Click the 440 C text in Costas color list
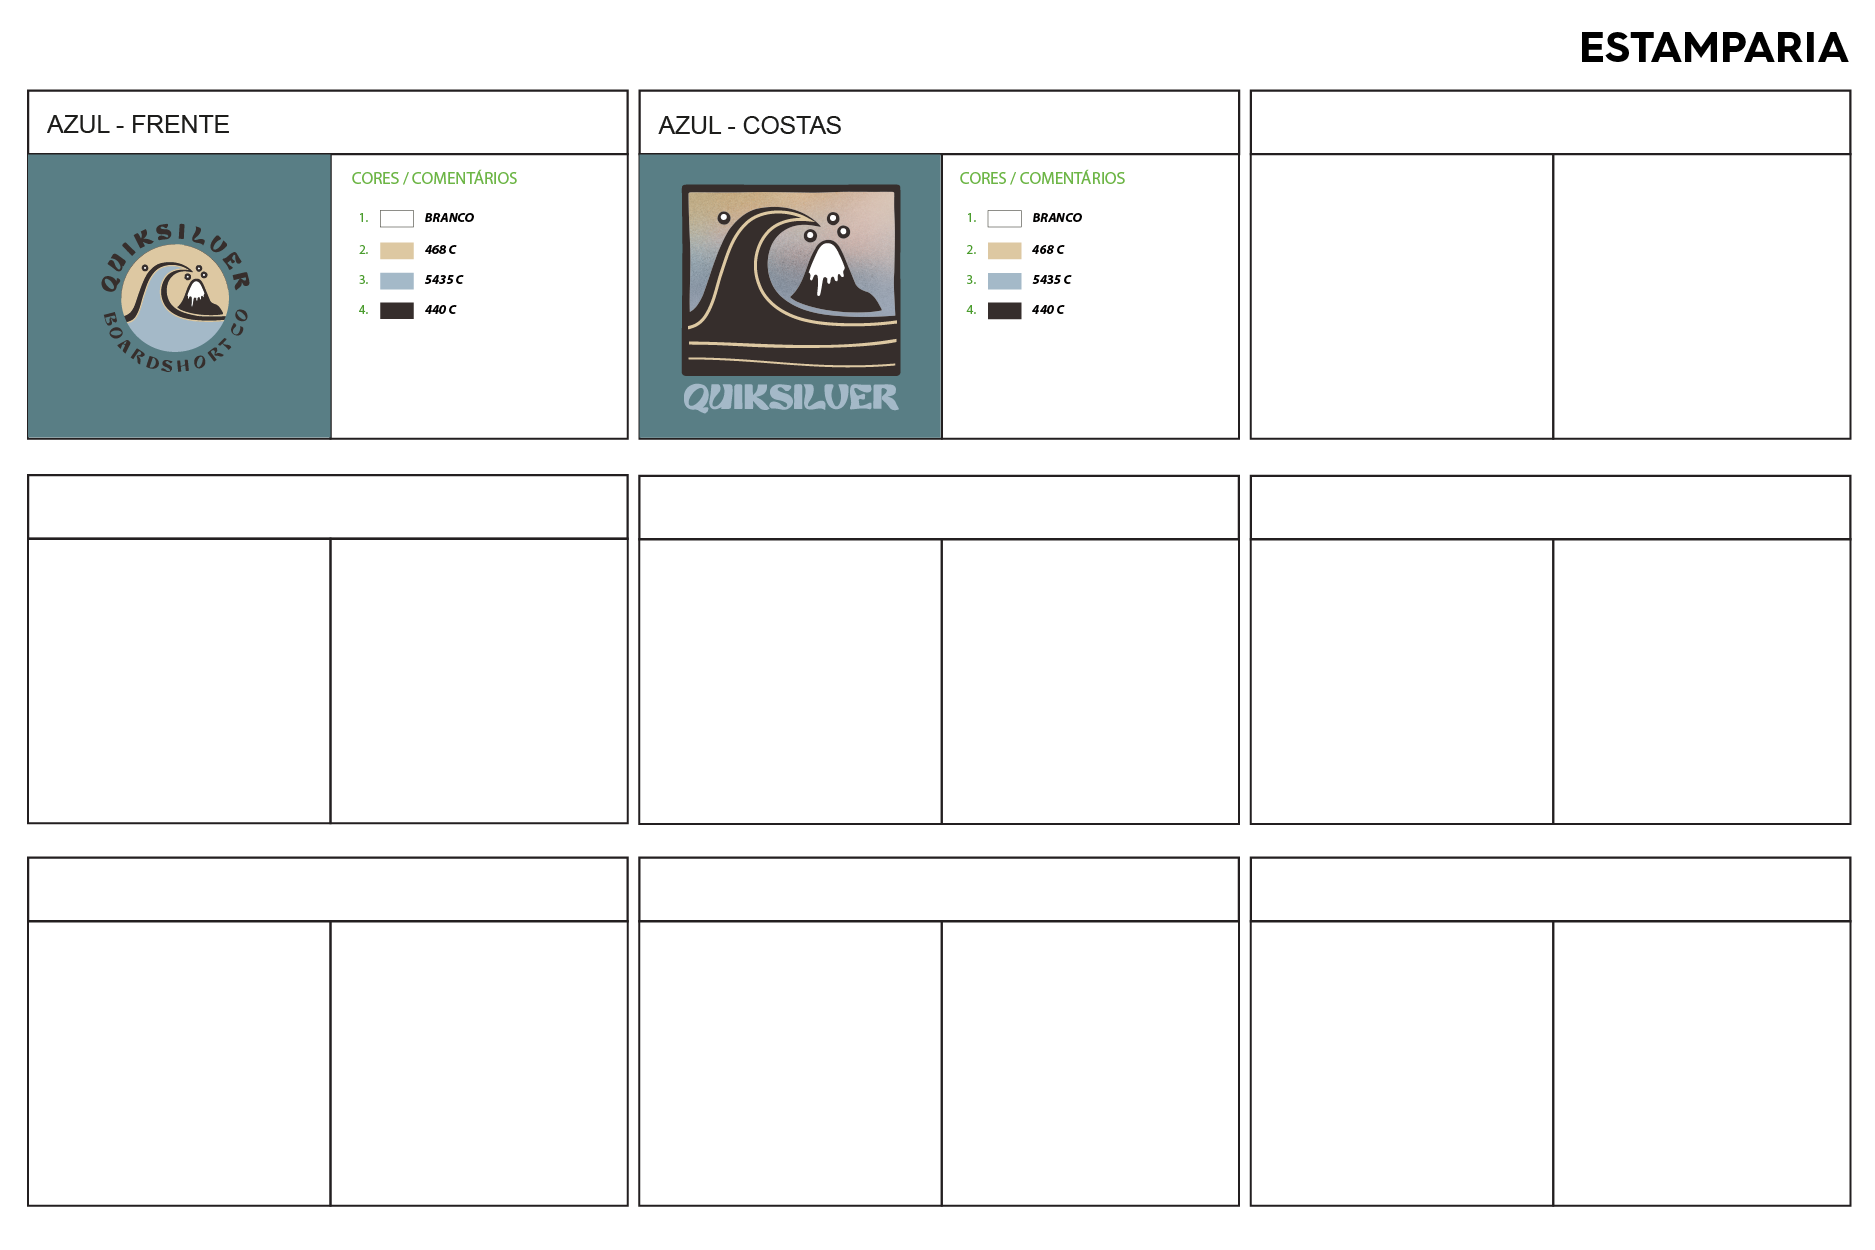 tap(1048, 310)
